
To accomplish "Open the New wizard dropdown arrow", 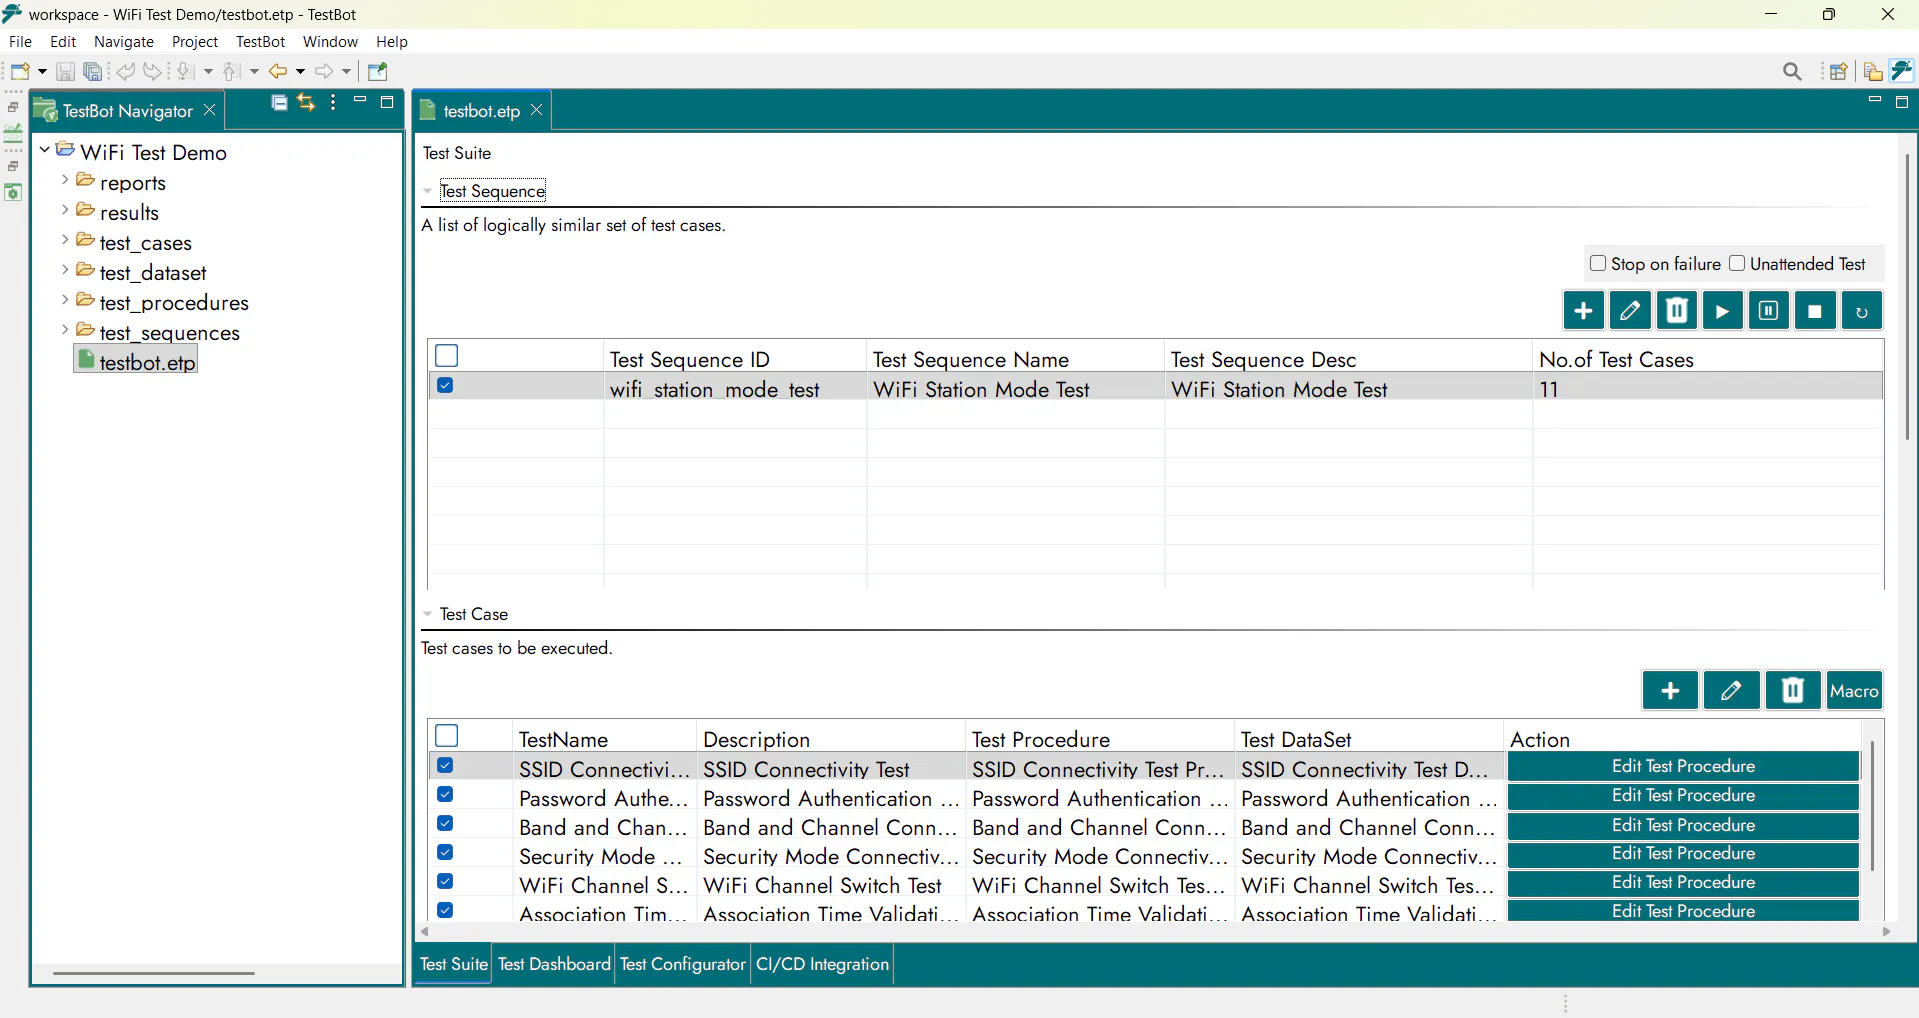I will (42, 71).
